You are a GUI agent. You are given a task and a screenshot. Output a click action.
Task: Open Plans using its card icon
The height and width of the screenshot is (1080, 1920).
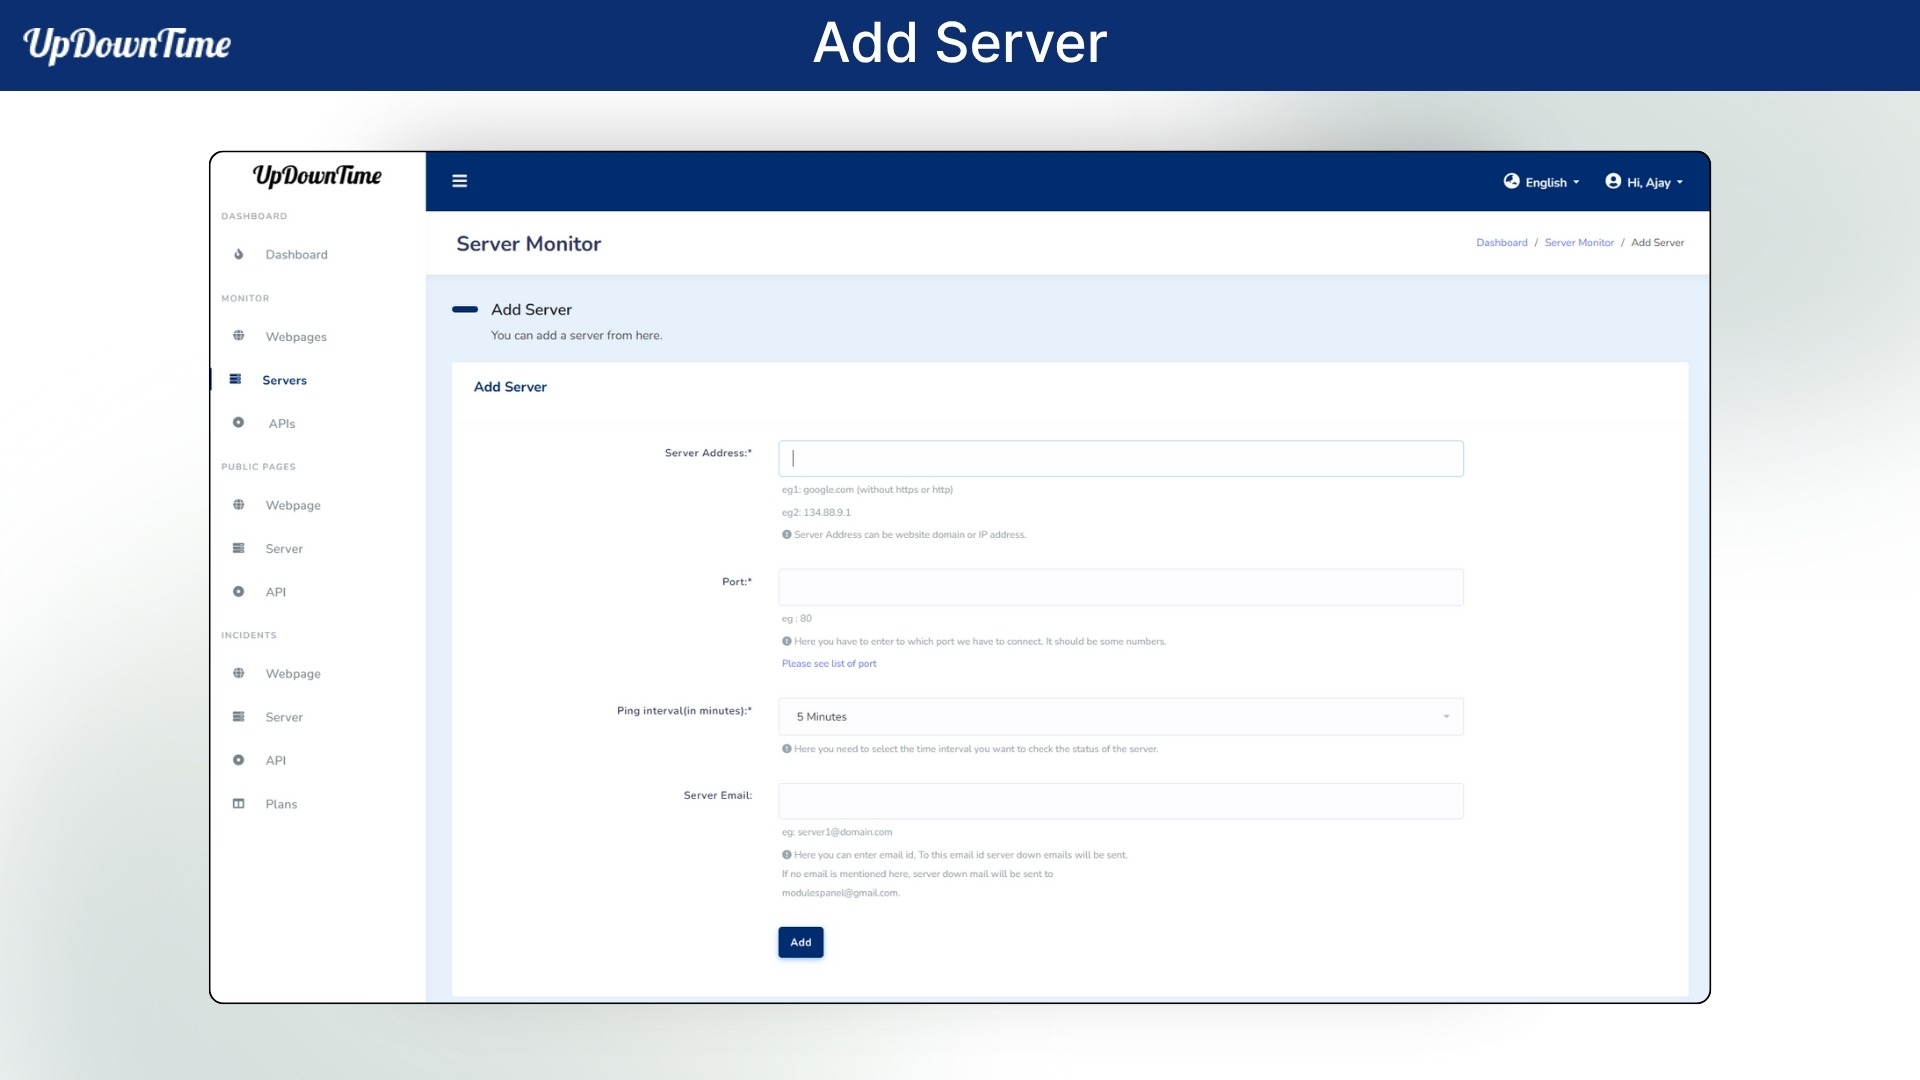[x=238, y=803]
